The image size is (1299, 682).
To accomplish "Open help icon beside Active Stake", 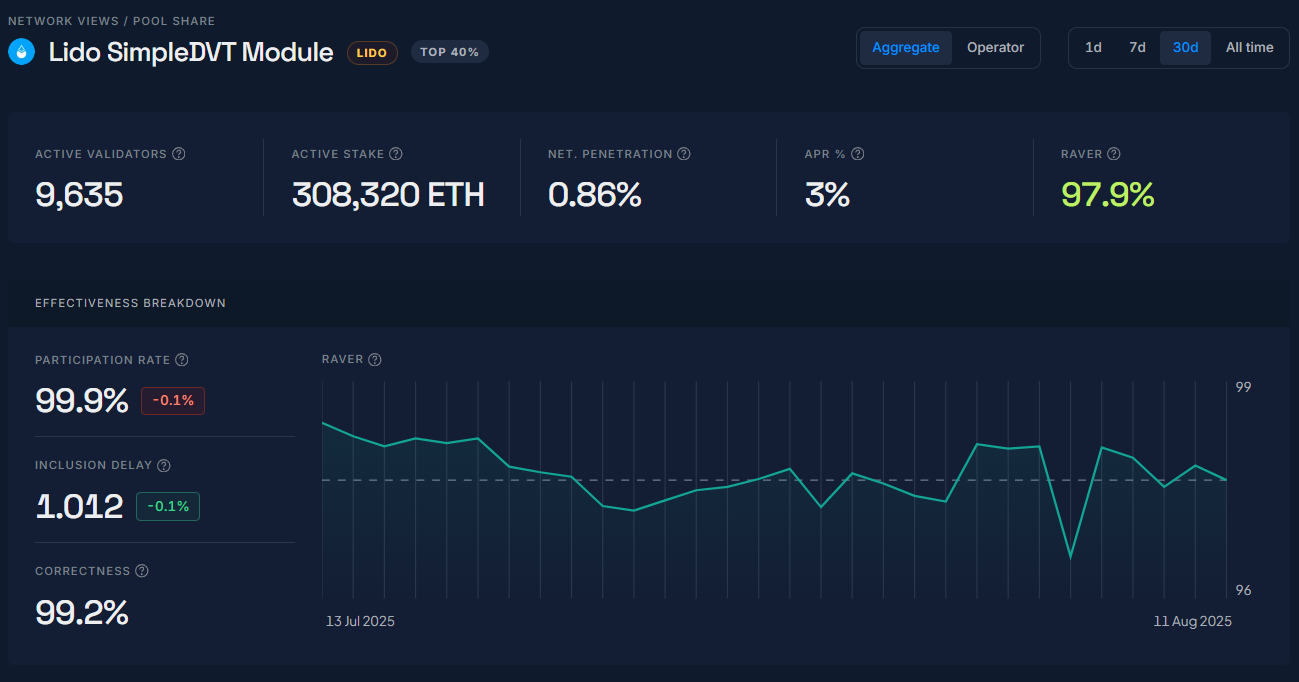I will (x=396, y=154).
